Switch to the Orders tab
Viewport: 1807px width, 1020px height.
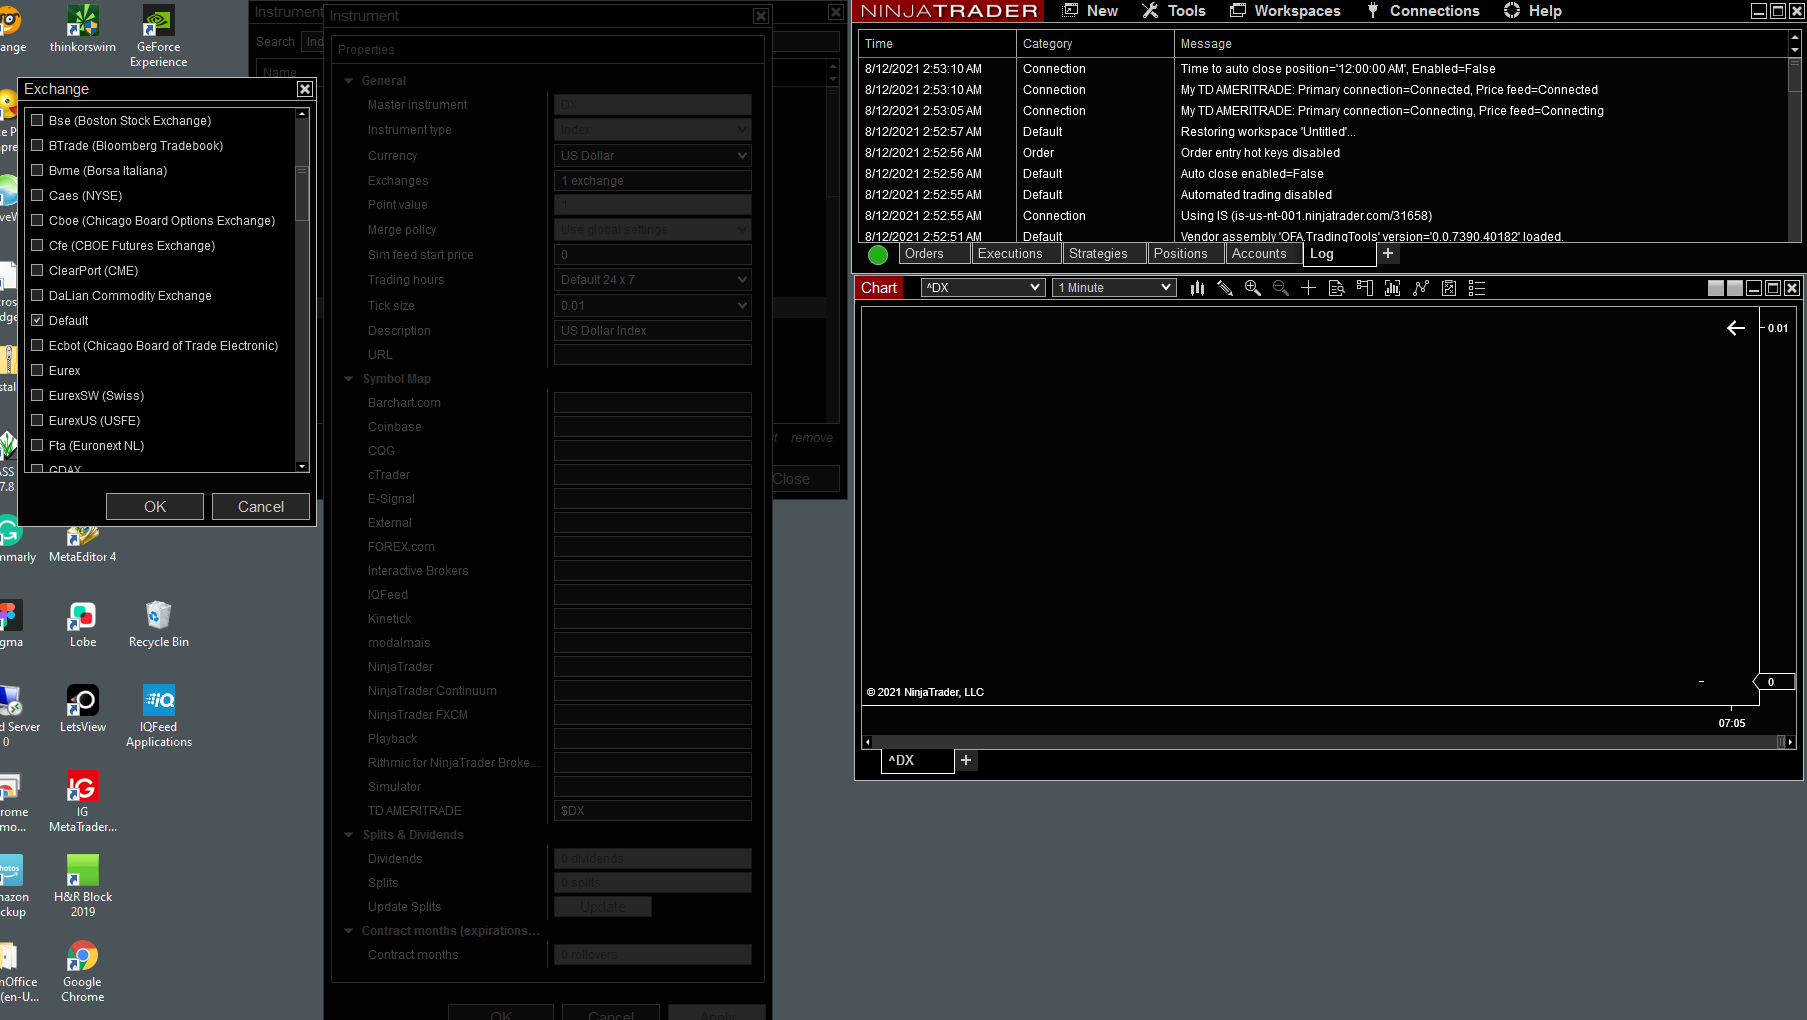tap(935, 254)
